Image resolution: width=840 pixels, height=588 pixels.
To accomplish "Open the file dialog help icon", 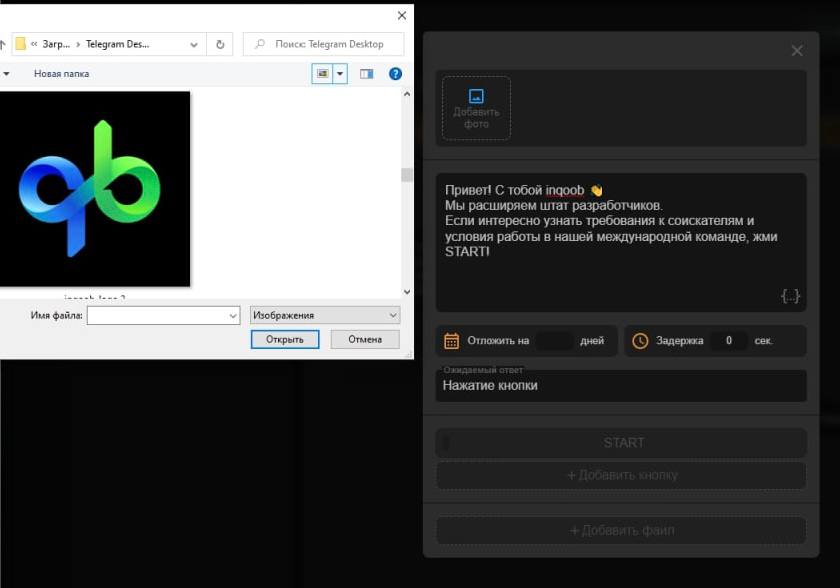I will [395, 74].
